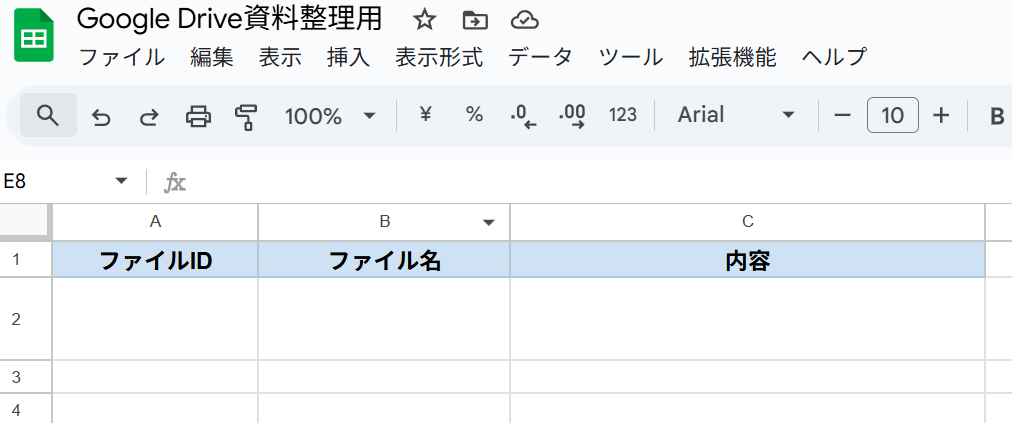1012x423 pixels.
Task: Select empty cell A2
Action: [x=155, y=319]
